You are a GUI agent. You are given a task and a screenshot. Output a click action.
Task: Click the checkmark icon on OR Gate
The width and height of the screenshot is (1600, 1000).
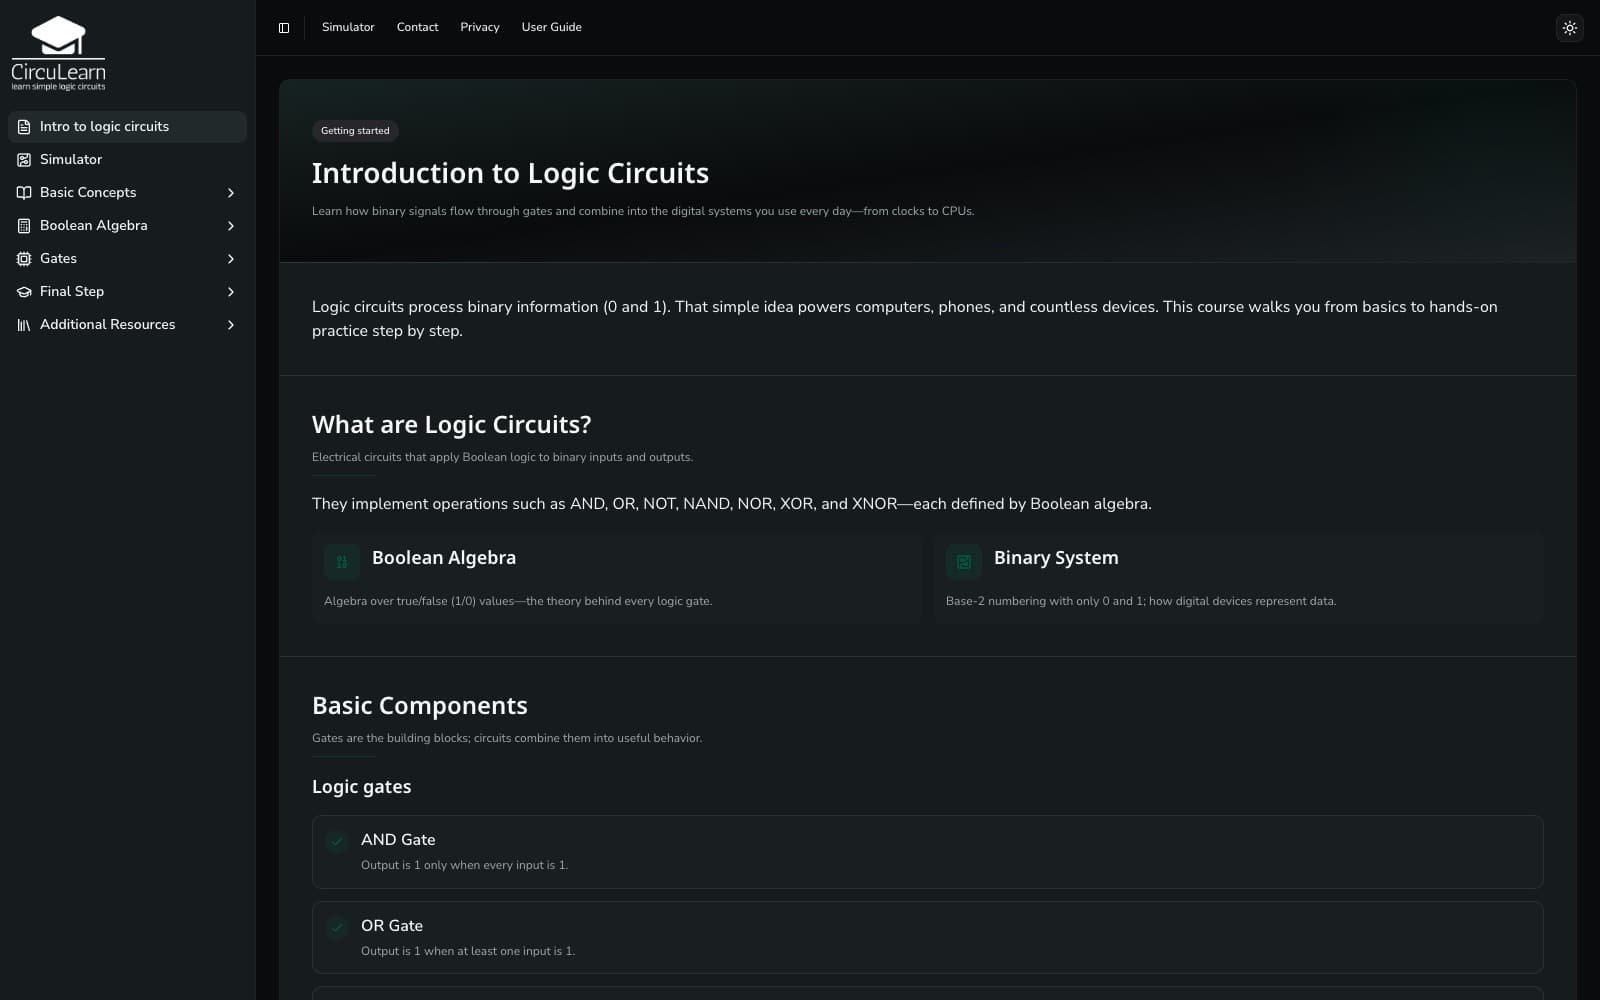pyautogui.click(x=337, y=927)
